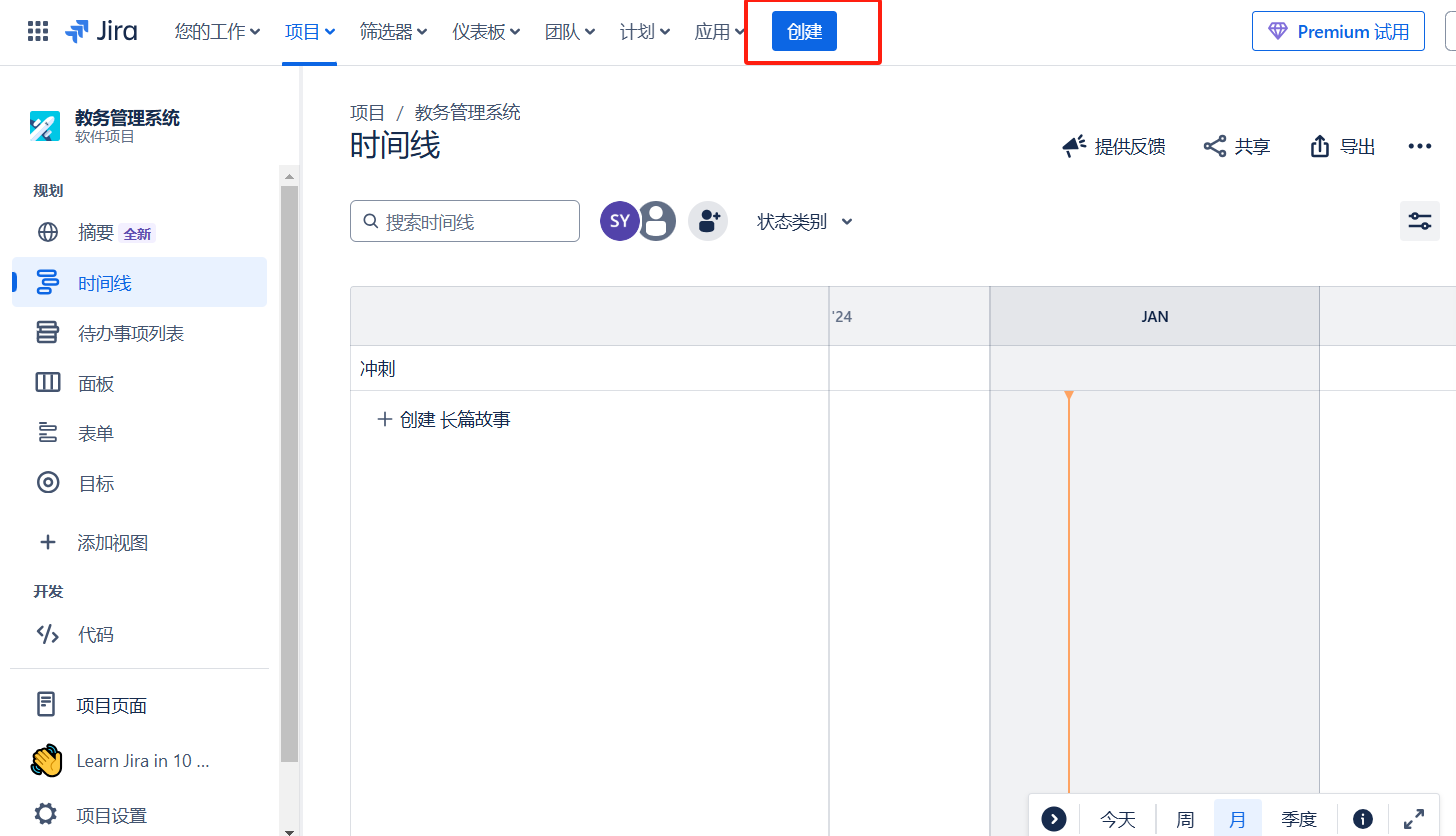This screenshot has height=836, width=1456.
Task: Select 时间线 in the sidebar
Action: (x=140, y=283)
